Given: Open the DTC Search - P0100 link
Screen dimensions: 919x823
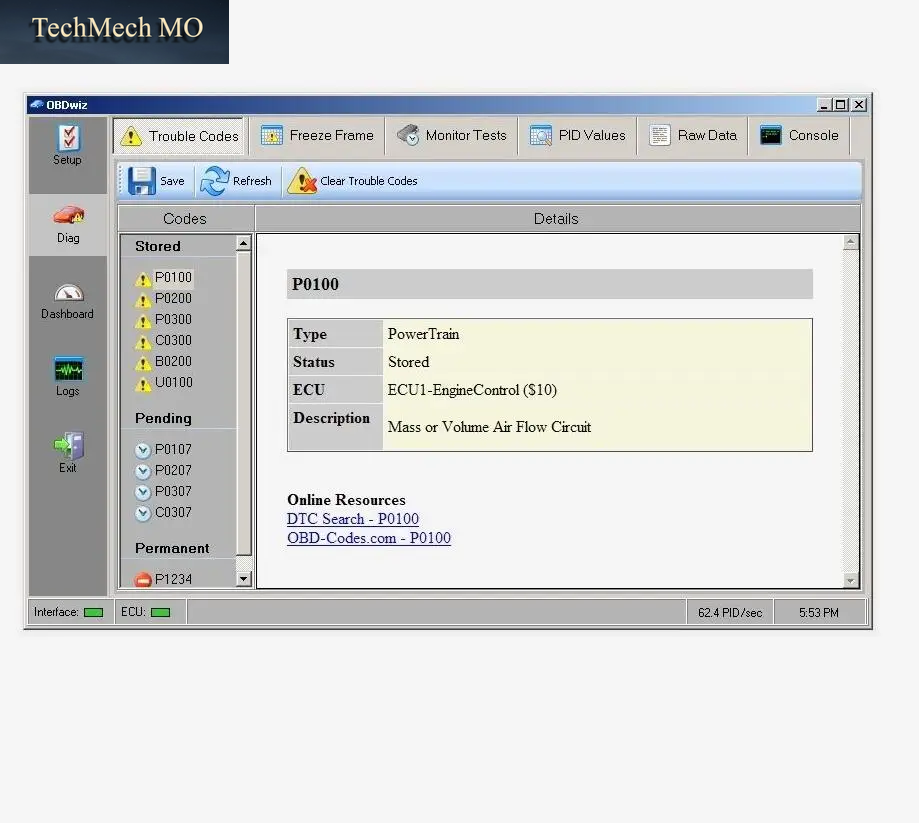Looking at the screenshot, I should [x=353, y=519].
